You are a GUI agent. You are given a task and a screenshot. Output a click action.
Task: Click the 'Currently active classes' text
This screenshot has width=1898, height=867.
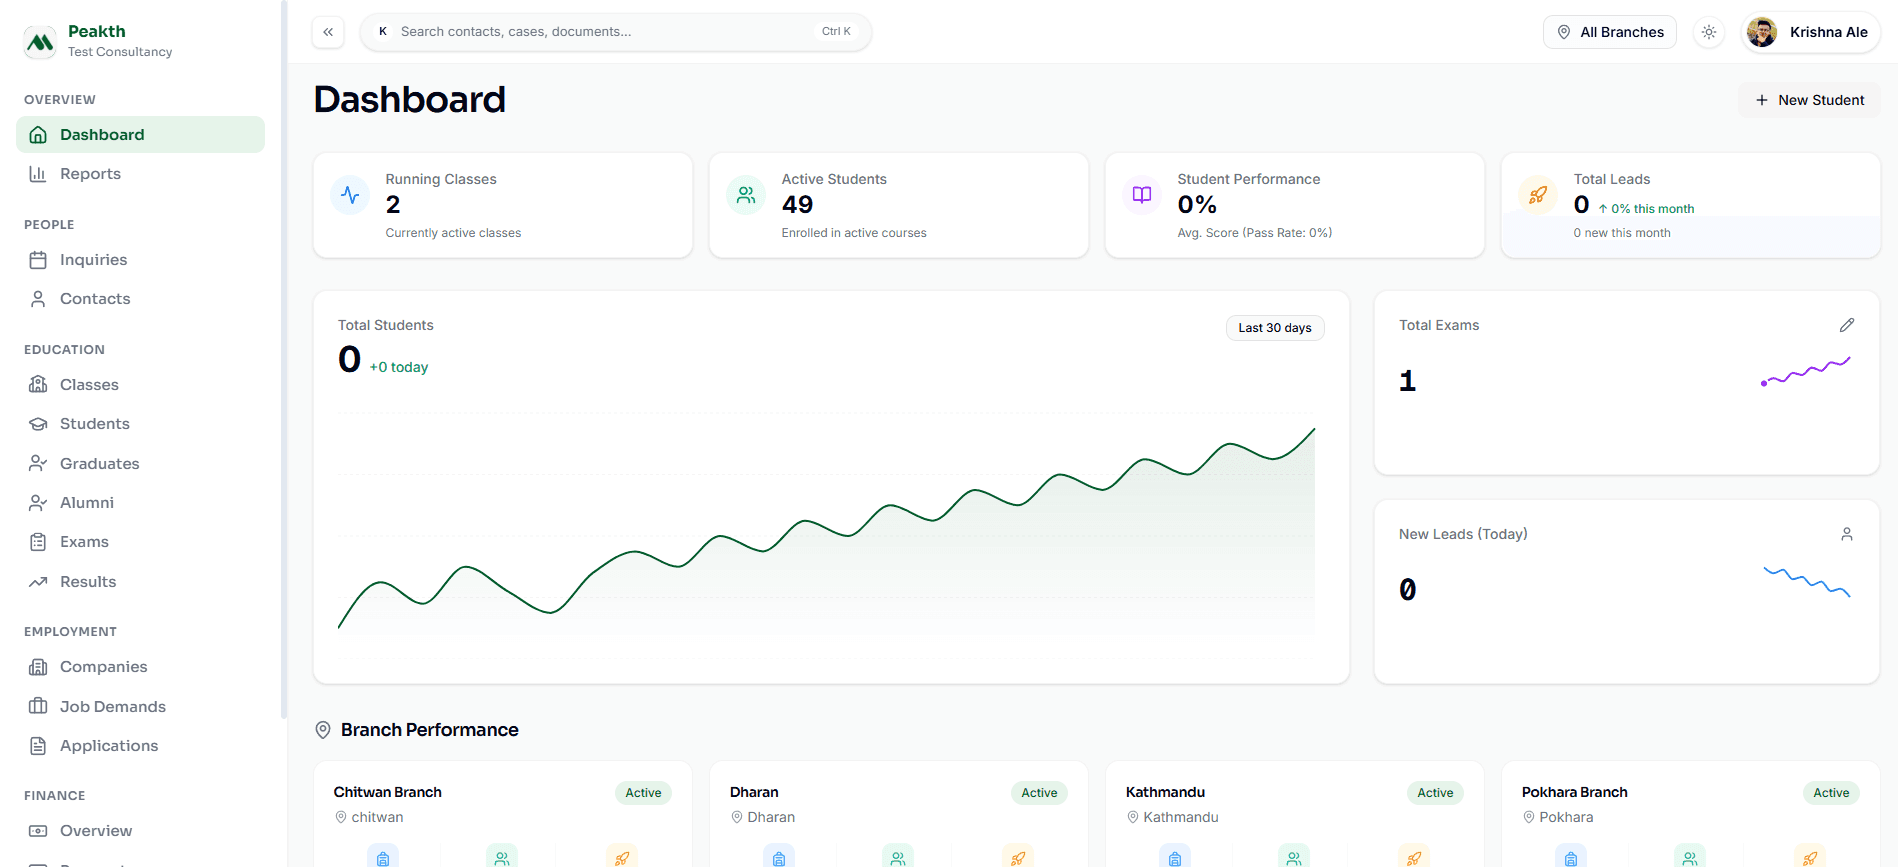453,233
